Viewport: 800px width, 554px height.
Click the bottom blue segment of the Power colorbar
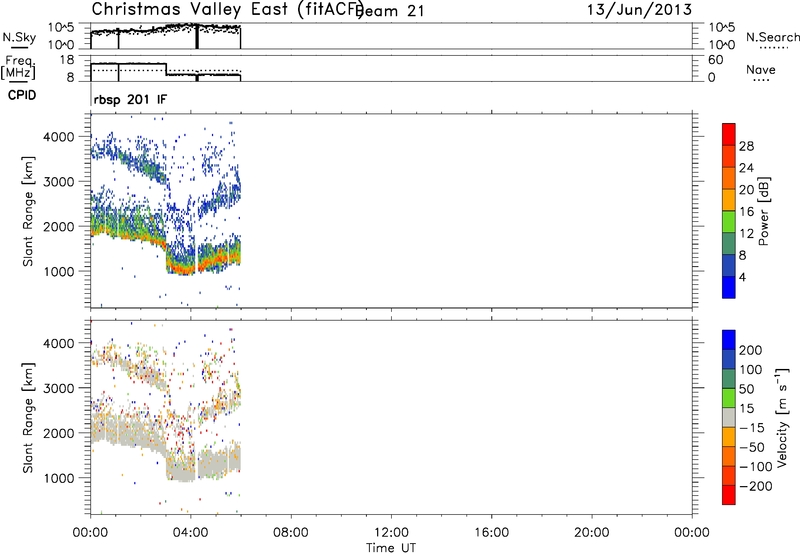(729, 287)
